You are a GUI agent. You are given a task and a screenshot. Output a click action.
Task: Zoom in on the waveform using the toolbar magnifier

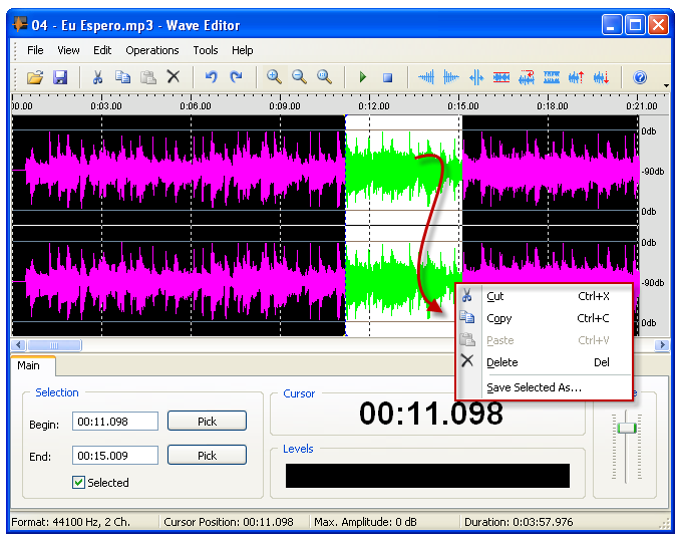(274, 77)
